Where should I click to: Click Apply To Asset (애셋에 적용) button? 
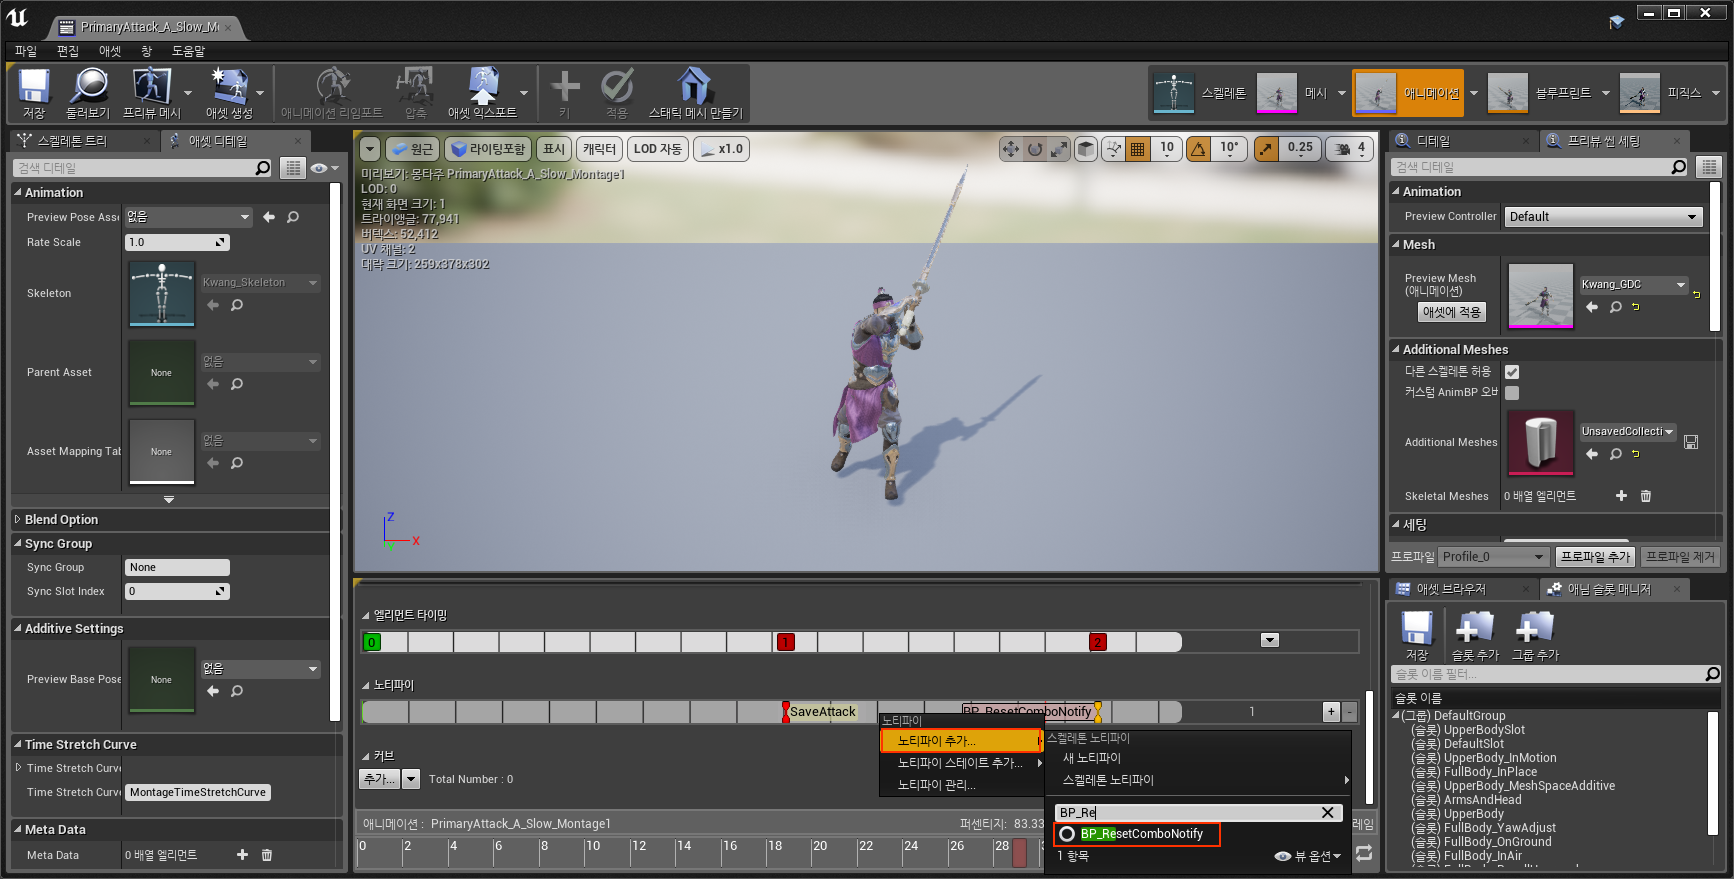[x=1452, y=312]
